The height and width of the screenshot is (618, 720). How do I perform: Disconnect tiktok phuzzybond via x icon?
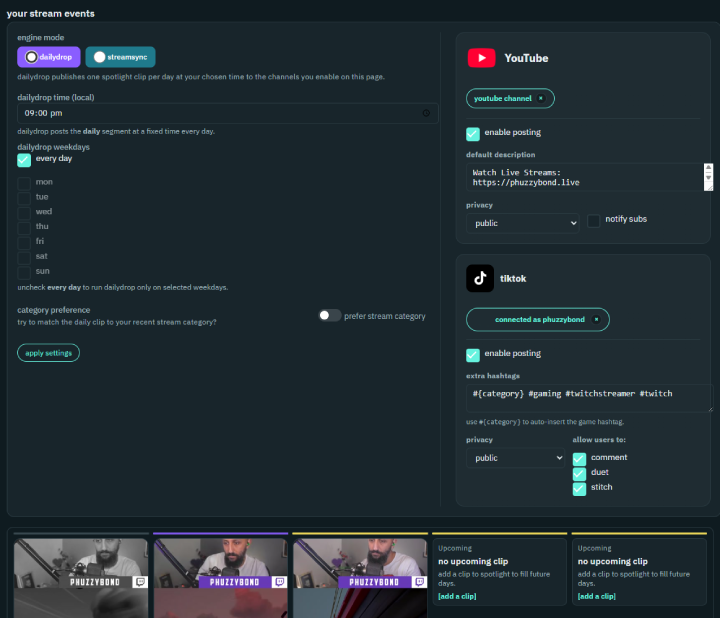[596, 319]
